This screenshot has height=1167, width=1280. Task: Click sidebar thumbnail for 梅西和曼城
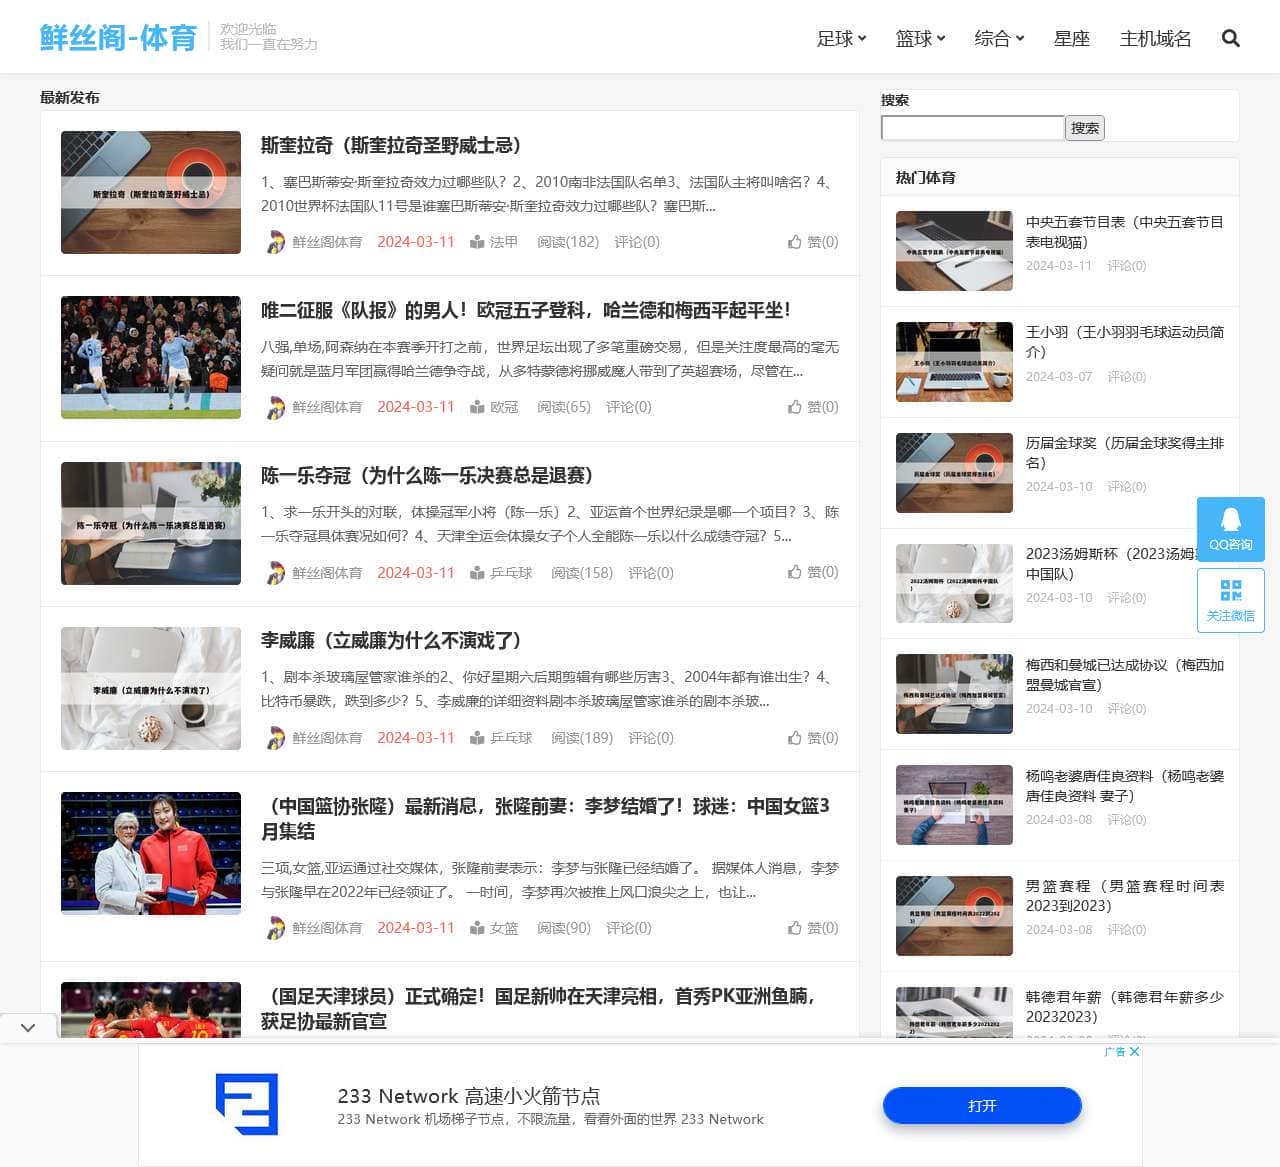(954, 694)
